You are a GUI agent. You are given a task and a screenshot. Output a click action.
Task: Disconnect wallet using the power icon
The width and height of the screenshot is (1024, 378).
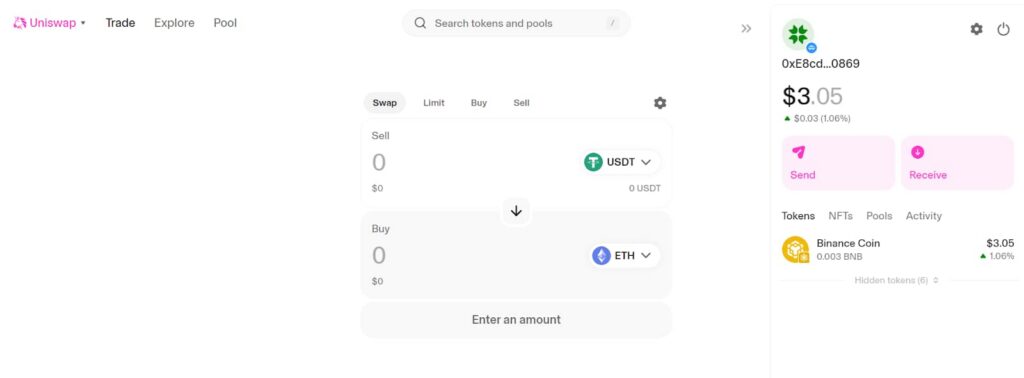tap(1003, 29)
